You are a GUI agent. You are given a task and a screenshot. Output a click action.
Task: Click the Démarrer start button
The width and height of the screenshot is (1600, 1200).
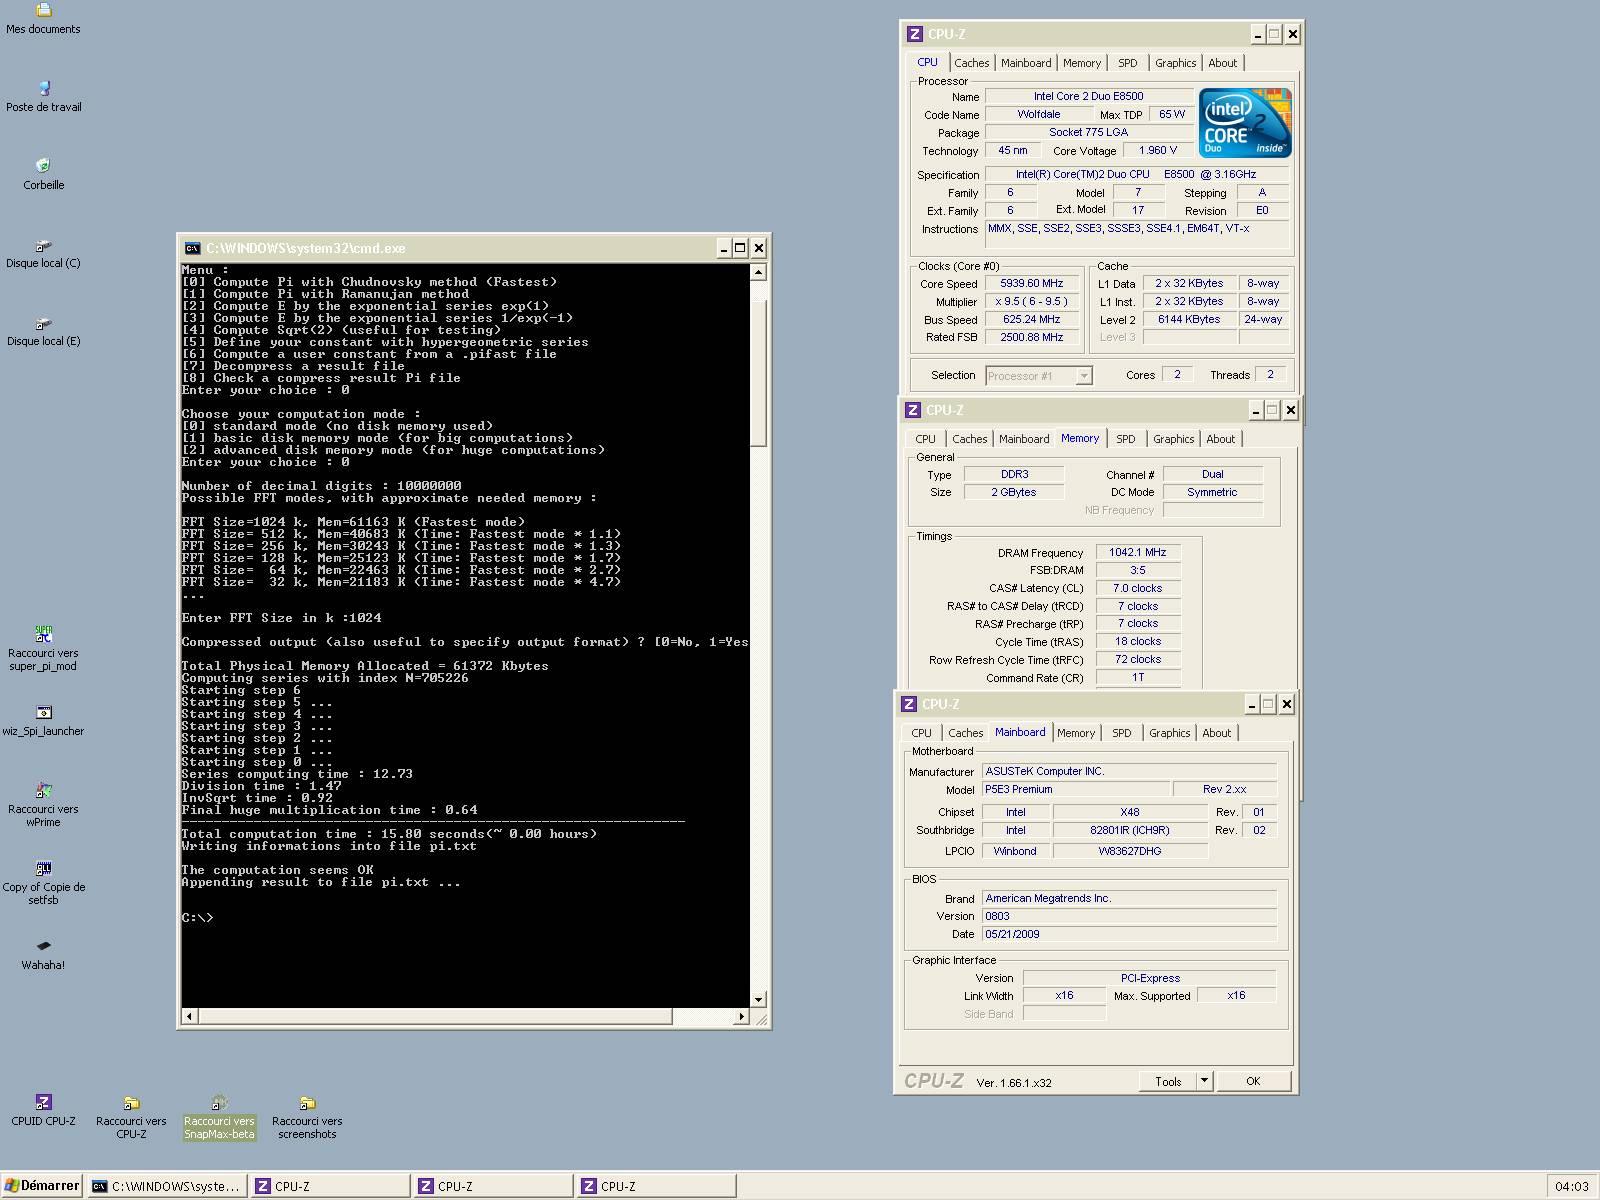tap(41, 1186)
